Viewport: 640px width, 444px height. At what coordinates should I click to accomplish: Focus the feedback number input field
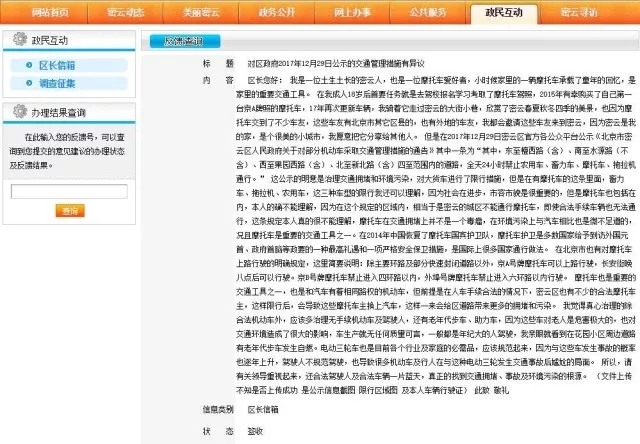[69, 191]
